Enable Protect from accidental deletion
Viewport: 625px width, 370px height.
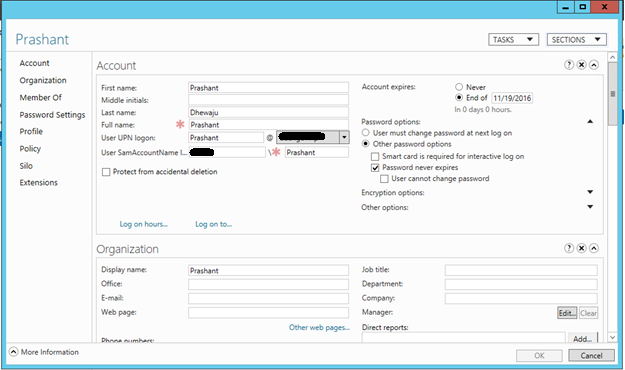click(x=106, y=172)
